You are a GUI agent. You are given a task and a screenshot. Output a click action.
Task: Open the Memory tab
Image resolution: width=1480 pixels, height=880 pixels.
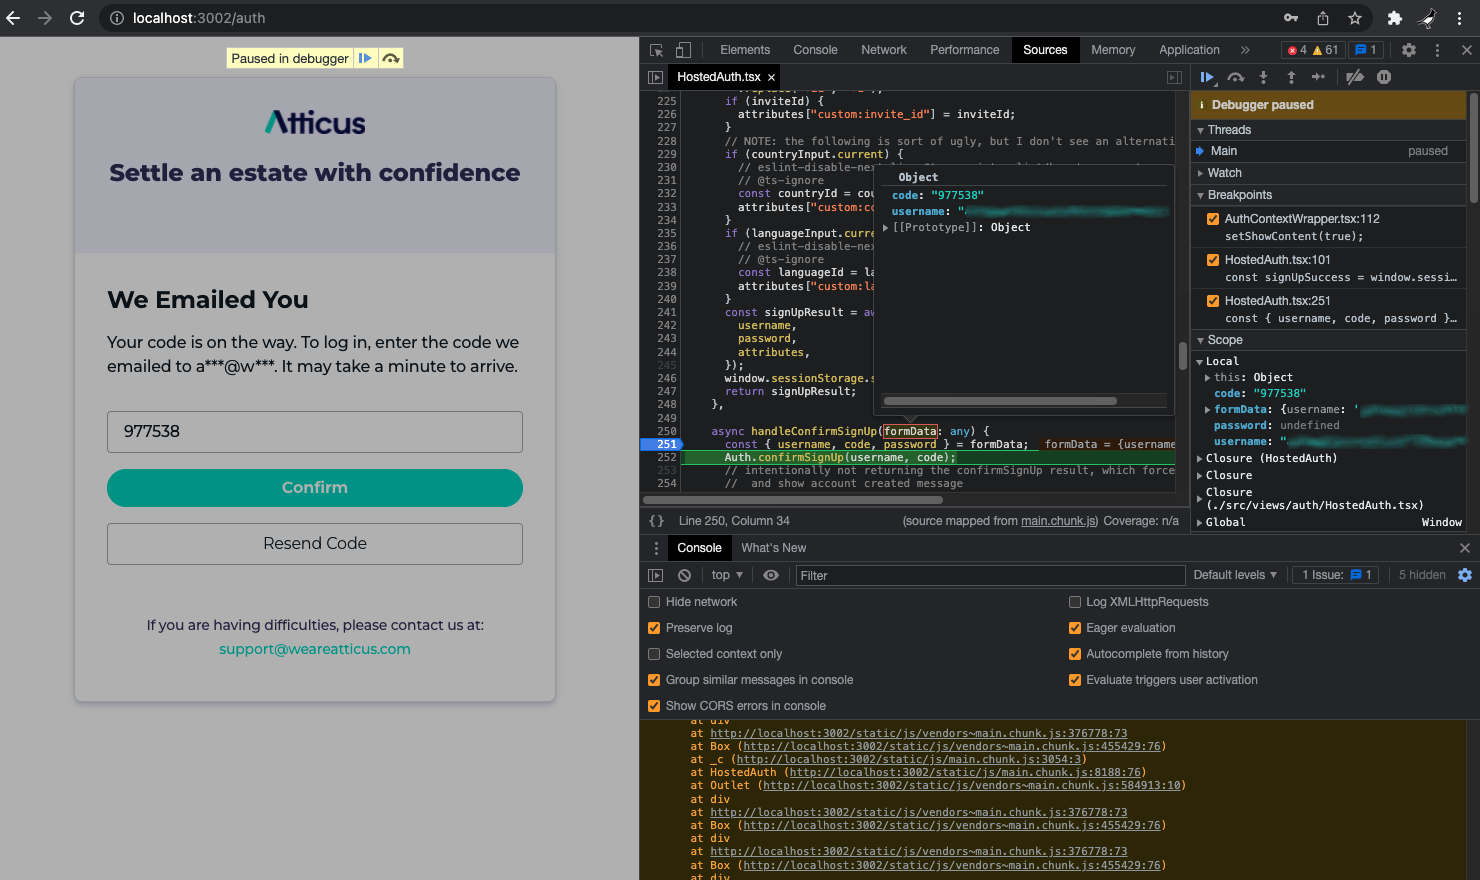point(1113,50)
